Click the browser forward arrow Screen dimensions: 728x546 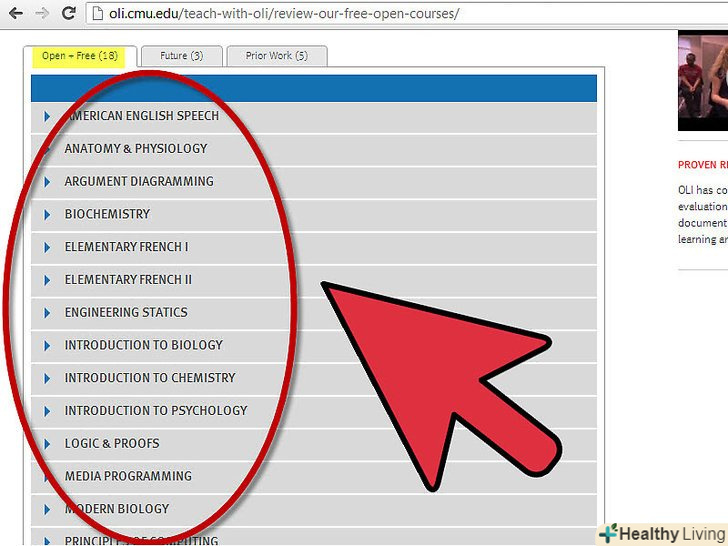[x=42, y=13]
